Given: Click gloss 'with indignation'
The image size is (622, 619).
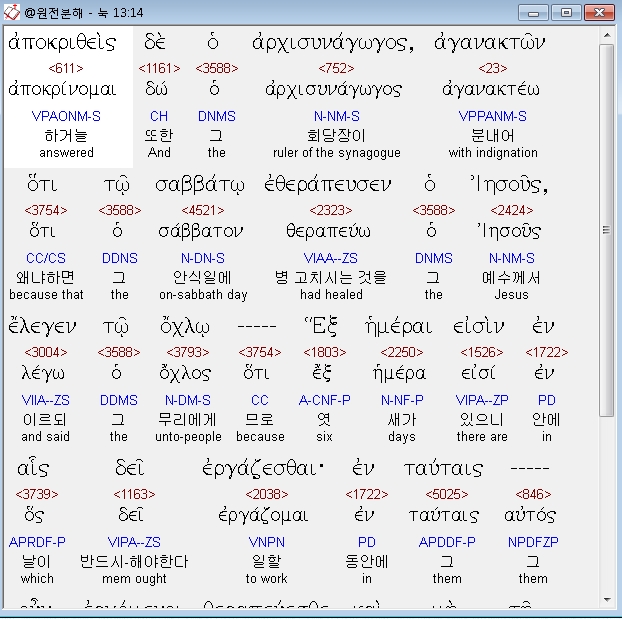Looking at the screenshot, I should [493, 152].
